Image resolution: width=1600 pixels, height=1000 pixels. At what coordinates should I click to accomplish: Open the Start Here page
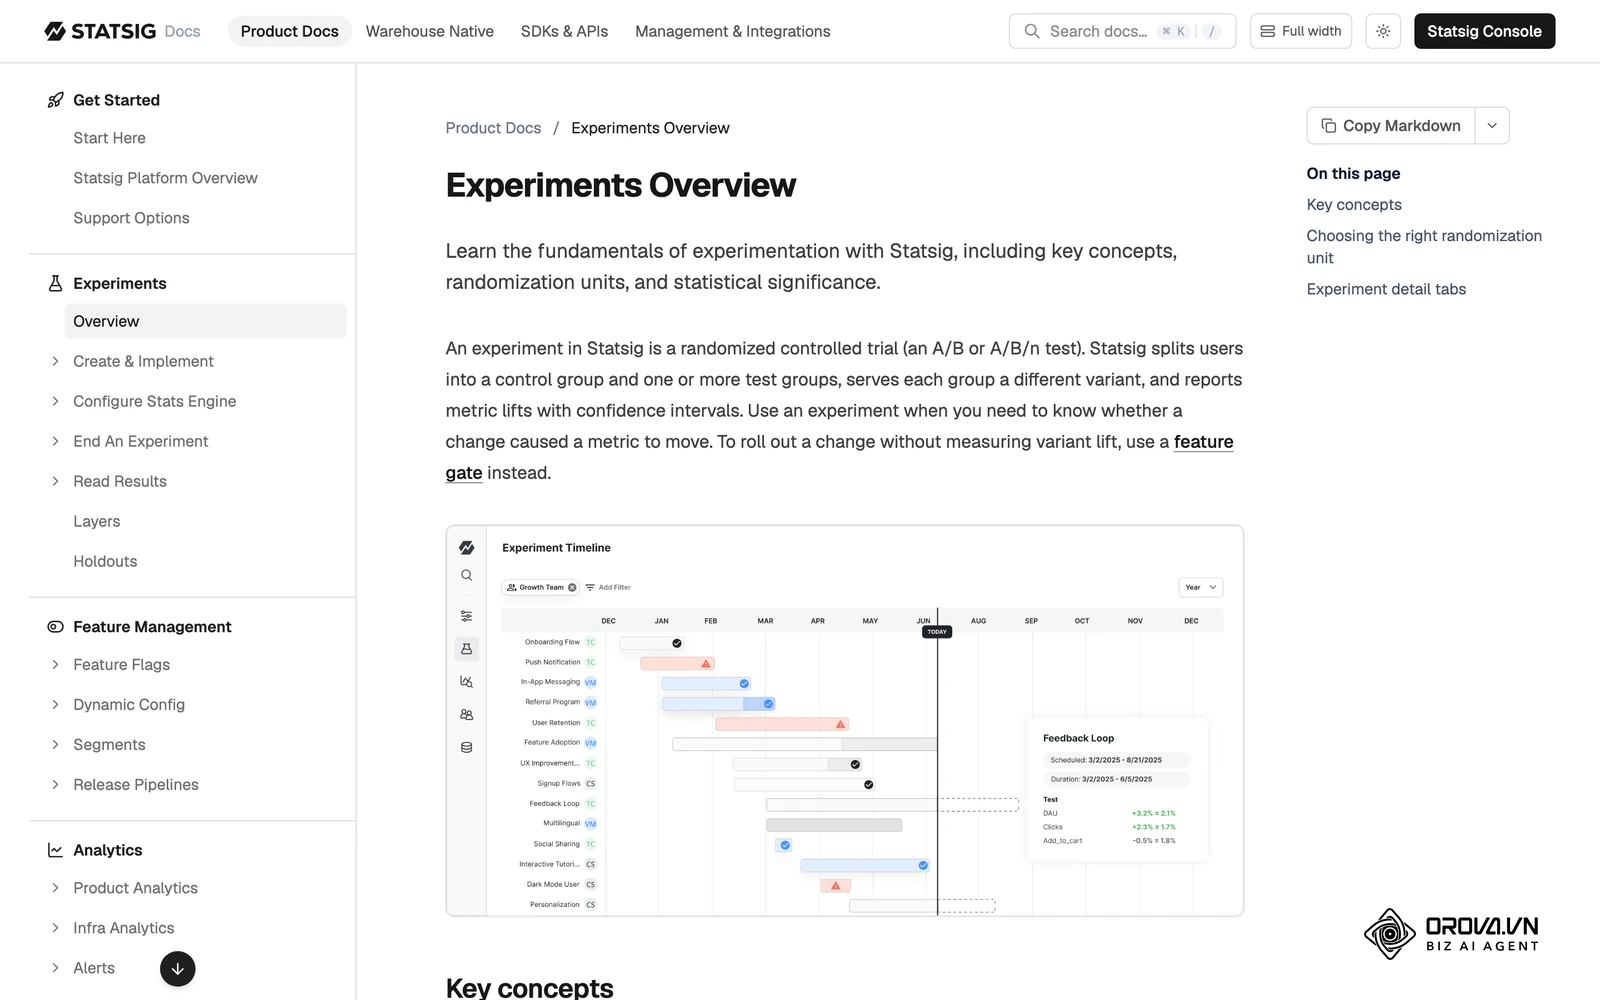pos(109,138)
